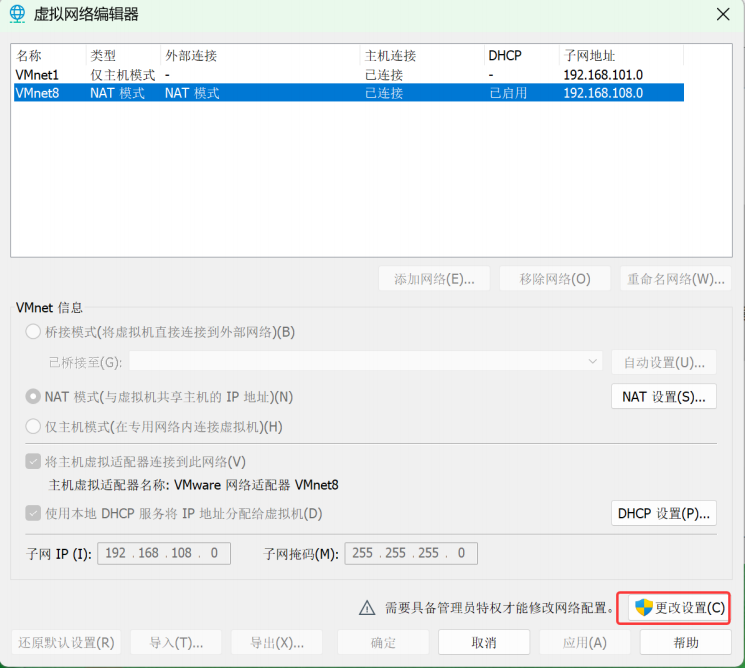Image resolution: width=747 pixels, height=671 pixels.
Task: Sort by 子网地址 column header
Action: pos(622,56)
